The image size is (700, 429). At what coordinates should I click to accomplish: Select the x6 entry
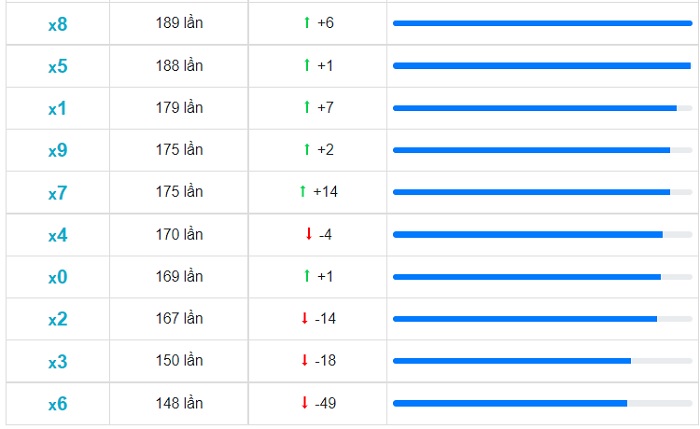click(58, 404)
